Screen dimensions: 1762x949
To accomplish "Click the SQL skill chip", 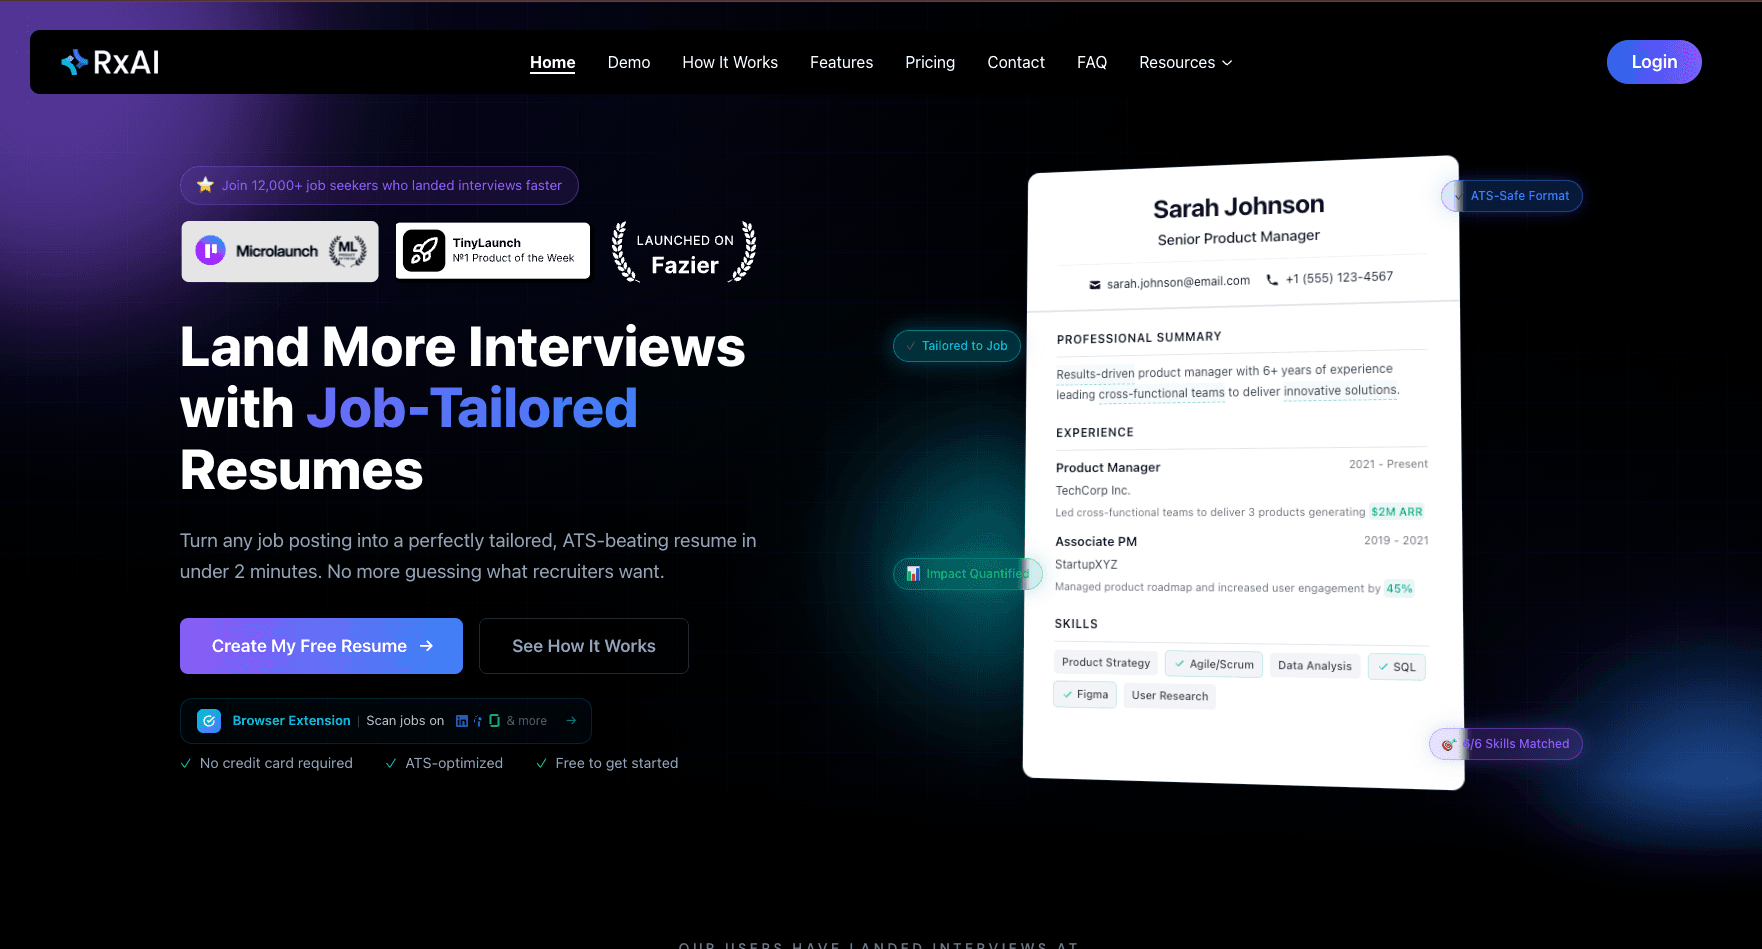I will [x=1397, y=667].
